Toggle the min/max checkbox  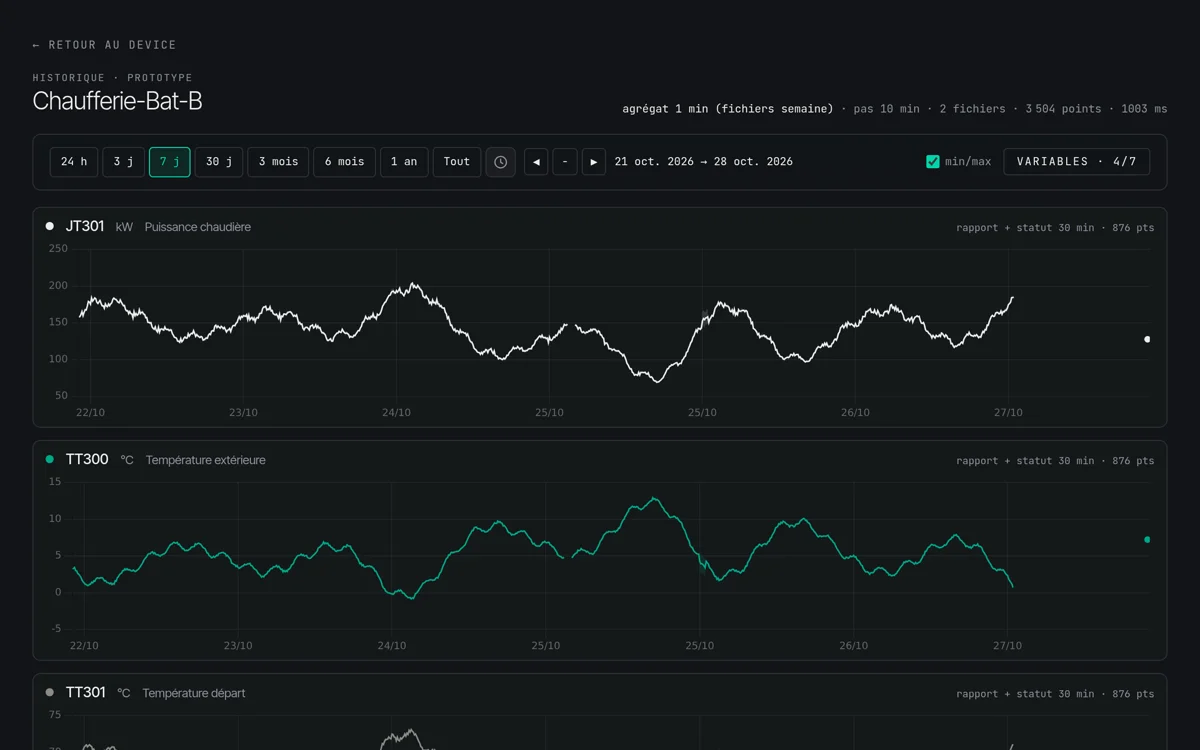[933, 162]
